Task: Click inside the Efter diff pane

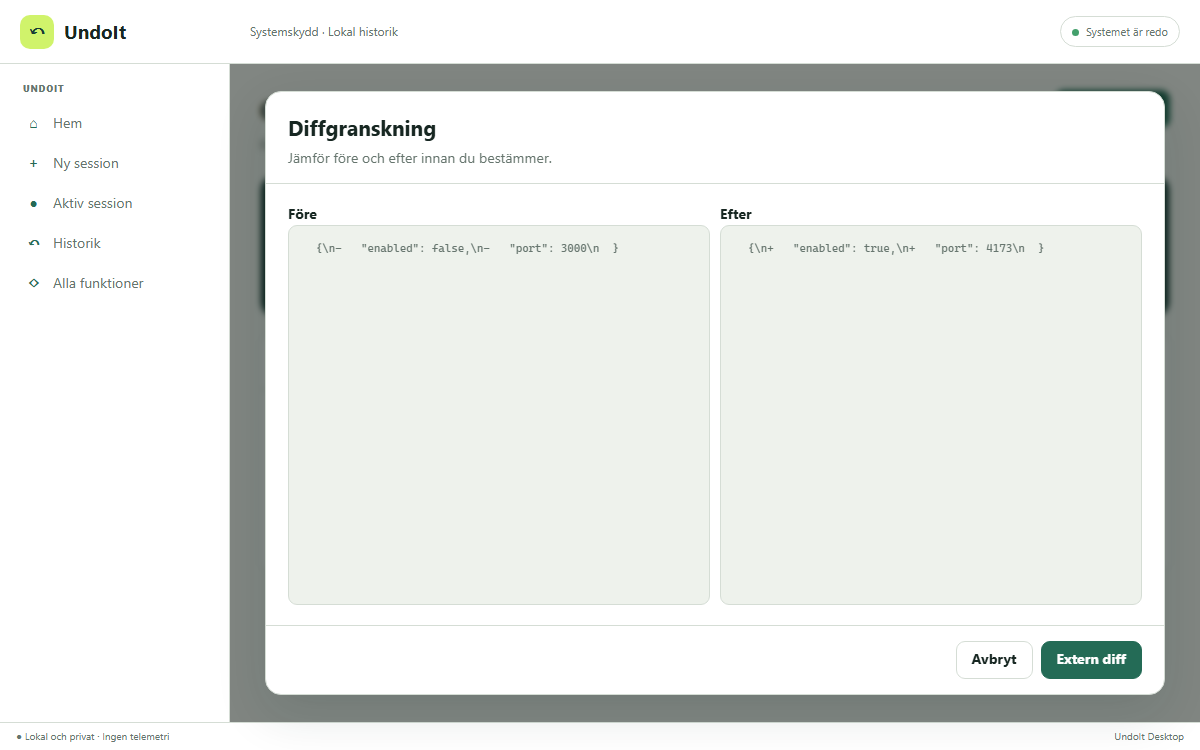Action: point(931,415)
